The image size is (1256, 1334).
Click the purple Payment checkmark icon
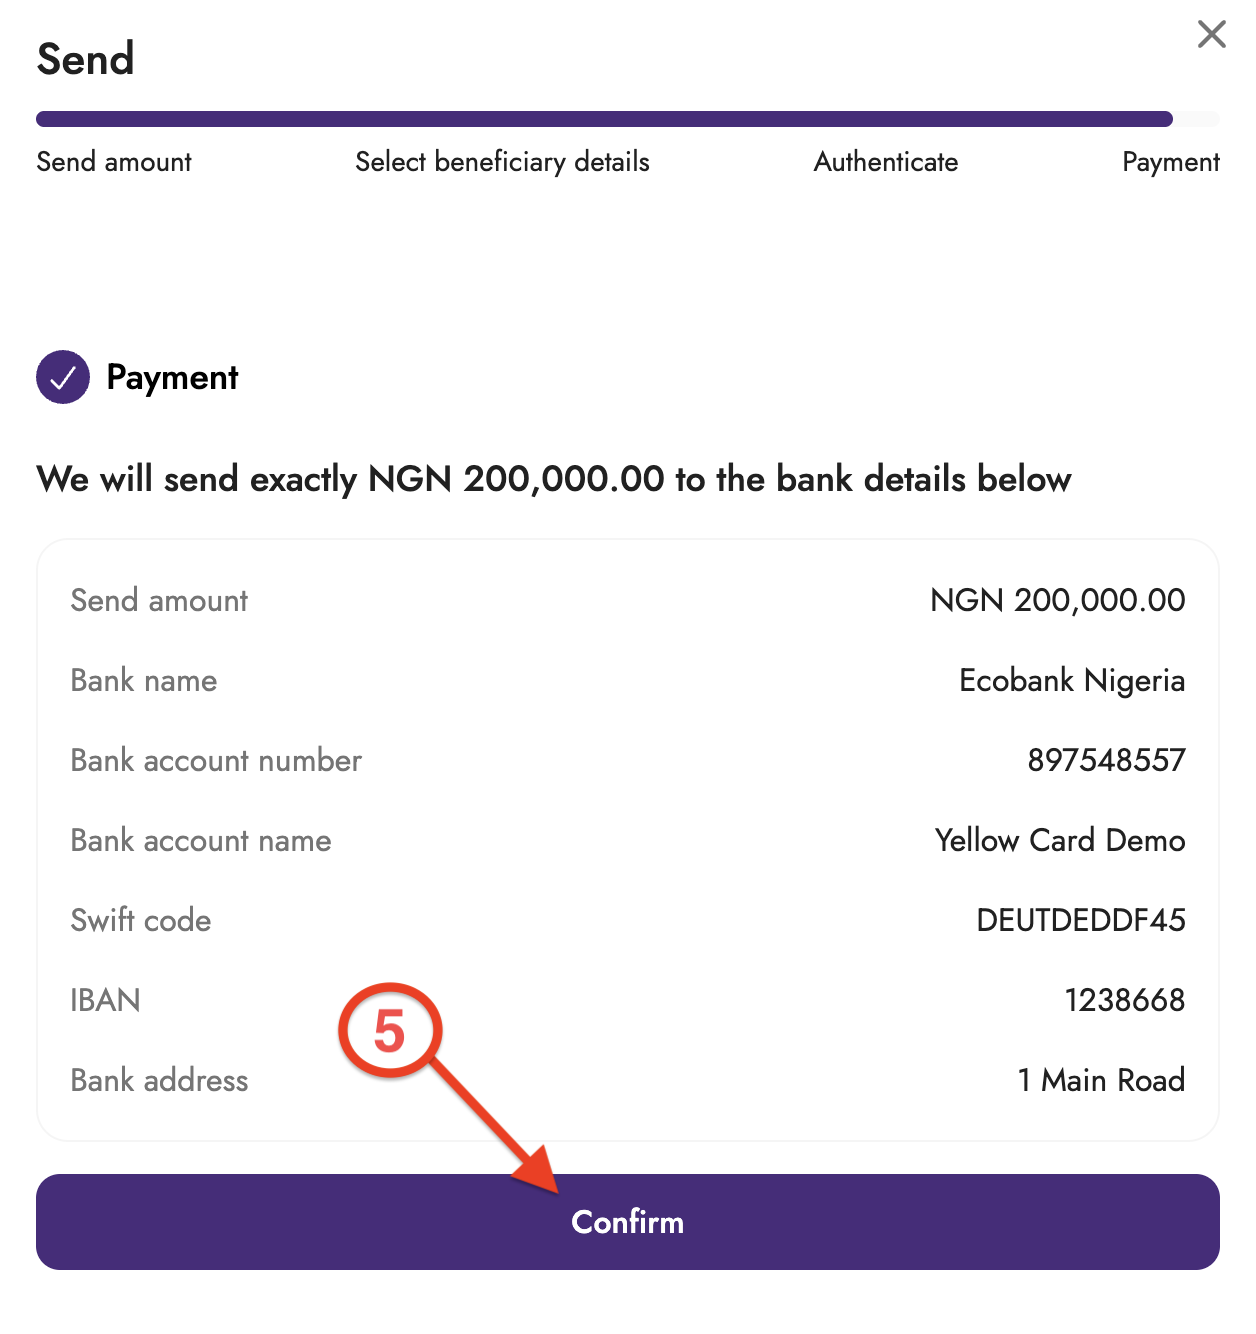click(x=63, y=377)
